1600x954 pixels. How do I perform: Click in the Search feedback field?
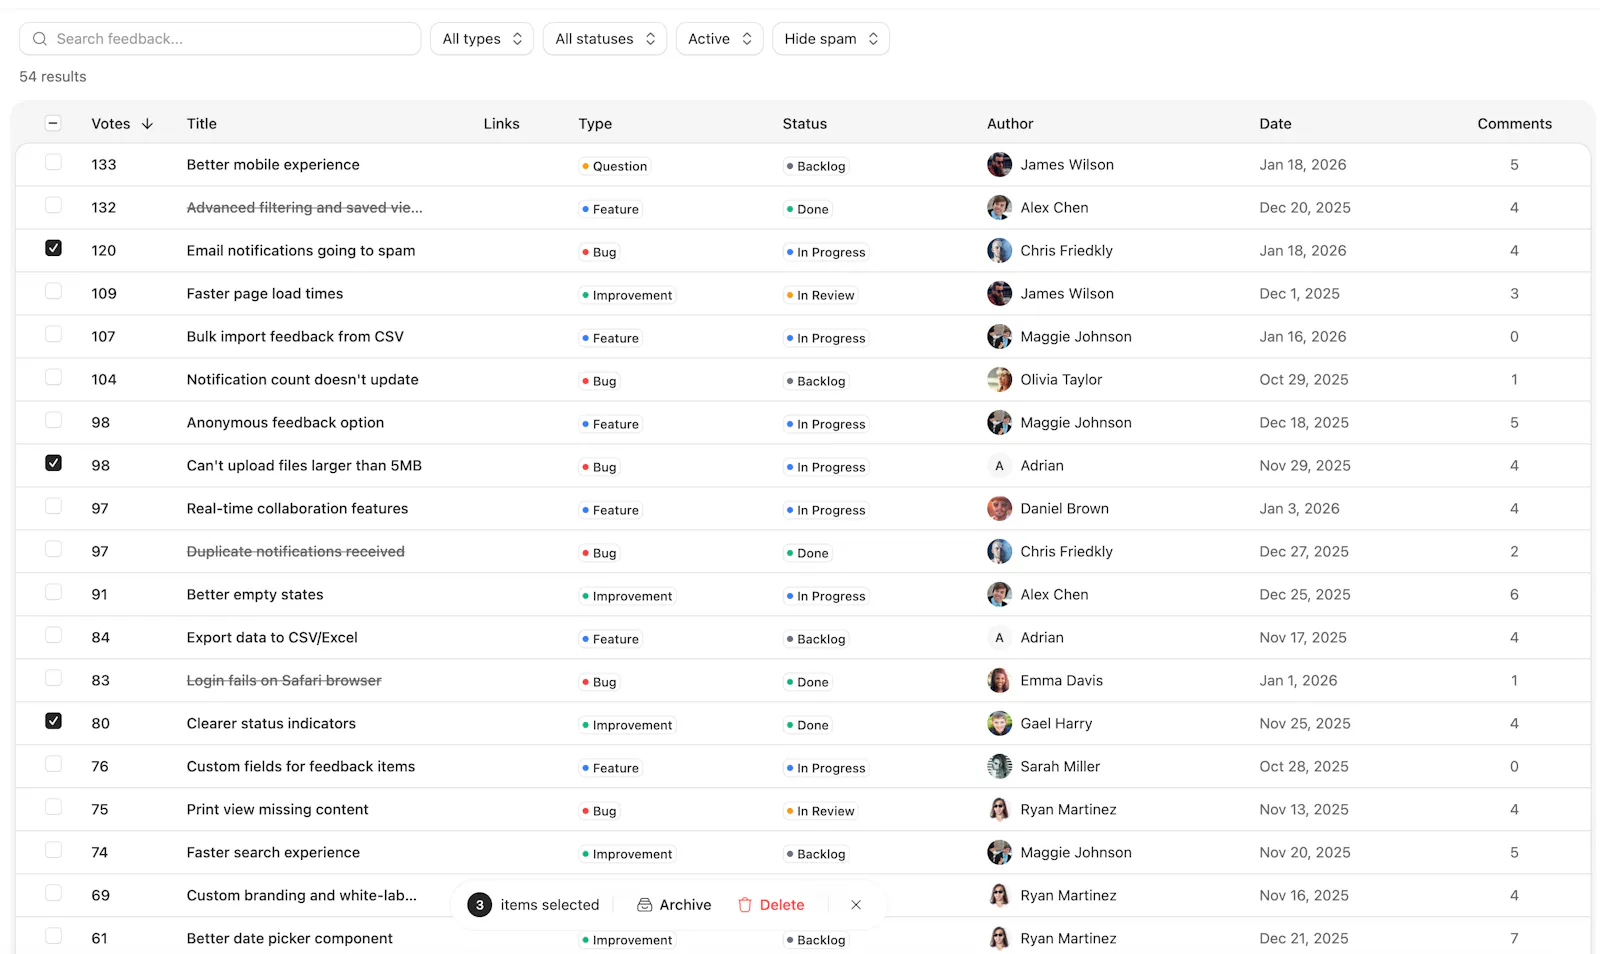220,39
